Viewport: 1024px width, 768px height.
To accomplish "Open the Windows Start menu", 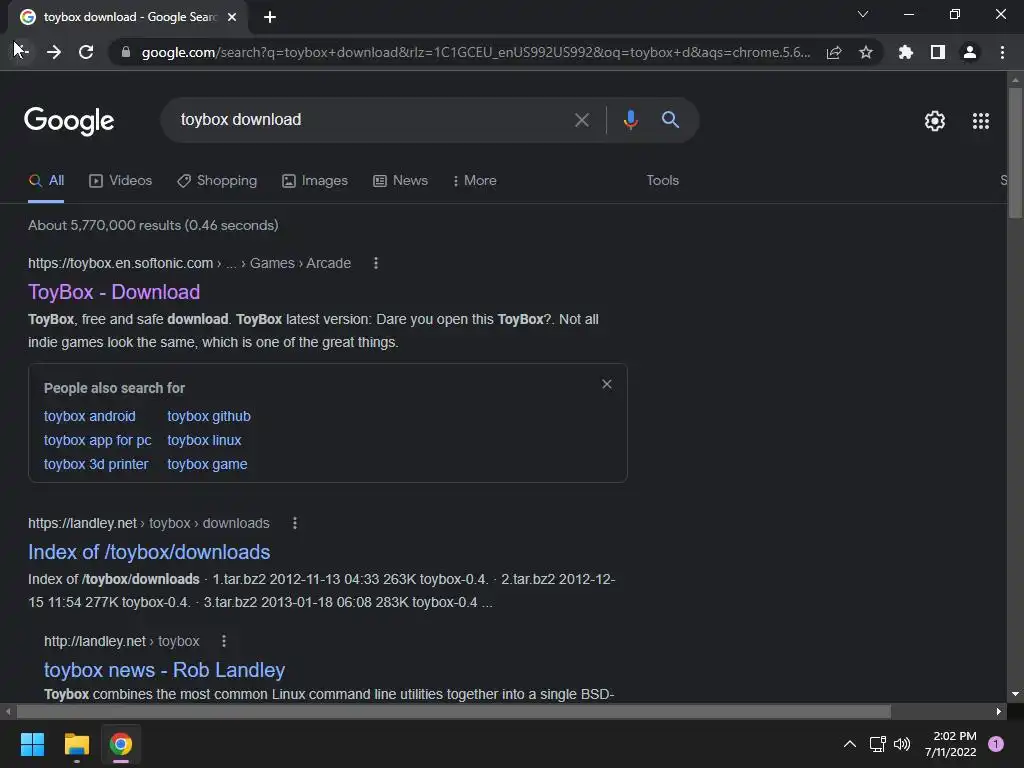I will coord(32,744).
